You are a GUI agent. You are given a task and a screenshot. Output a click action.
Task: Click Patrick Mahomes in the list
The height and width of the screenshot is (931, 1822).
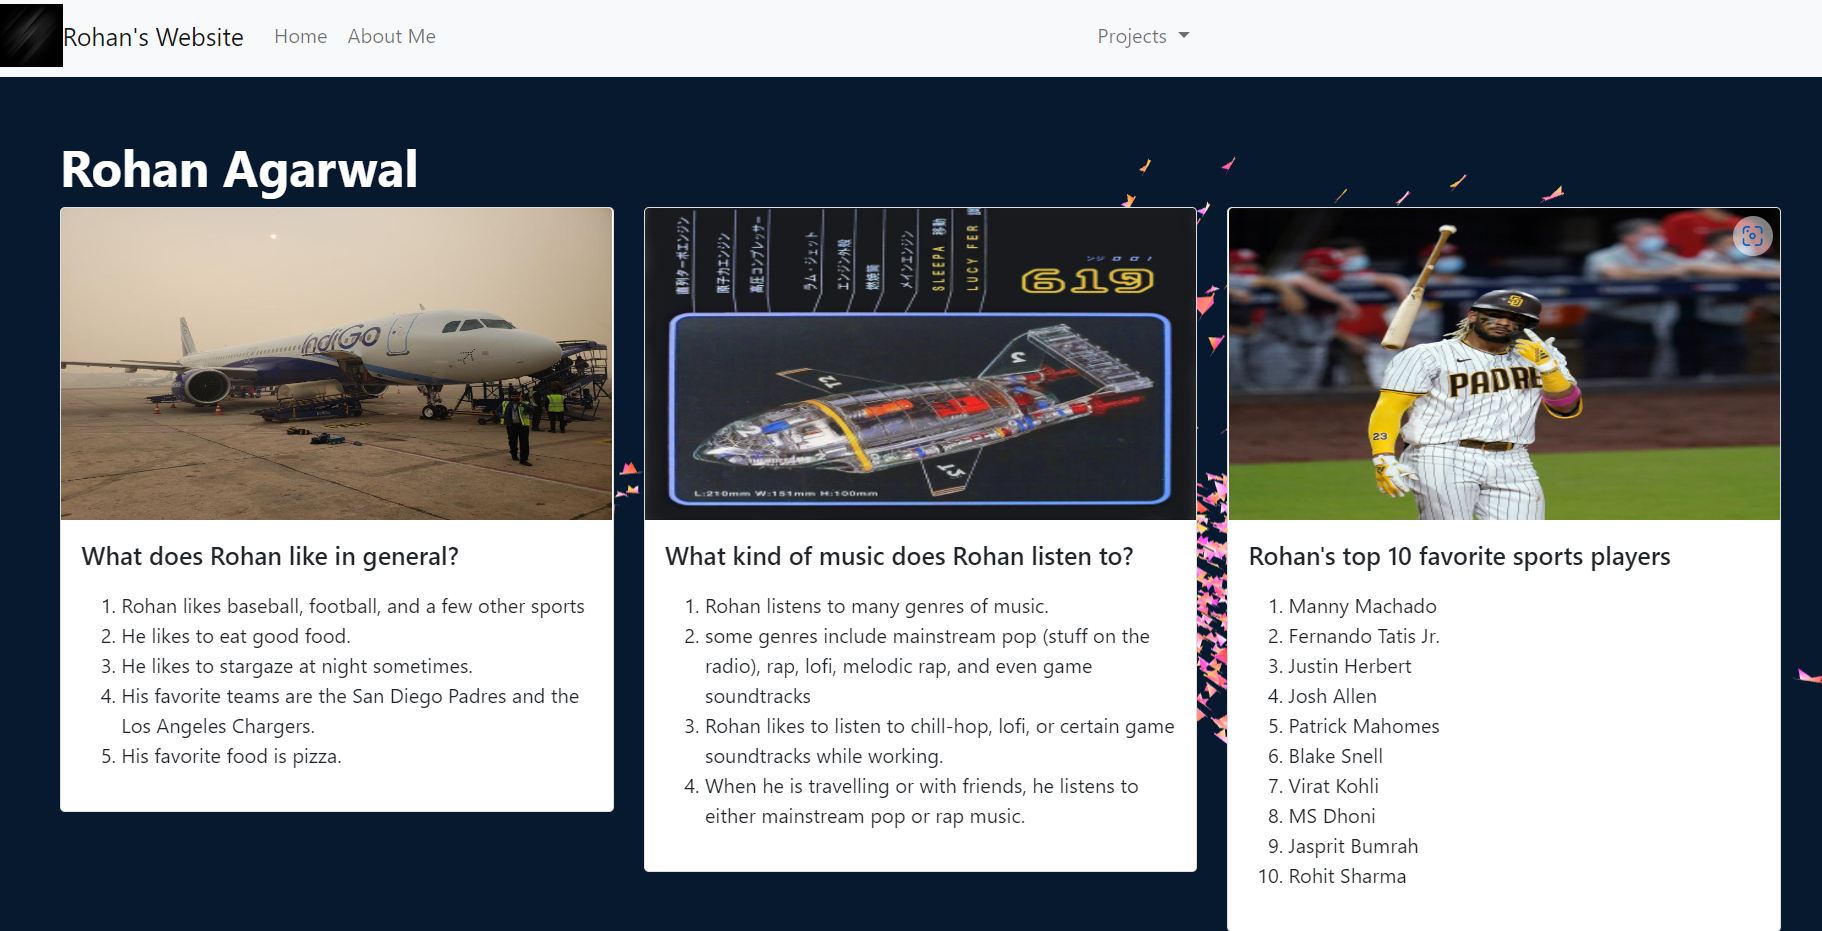pyautogui.click(x=1364, y=726)
